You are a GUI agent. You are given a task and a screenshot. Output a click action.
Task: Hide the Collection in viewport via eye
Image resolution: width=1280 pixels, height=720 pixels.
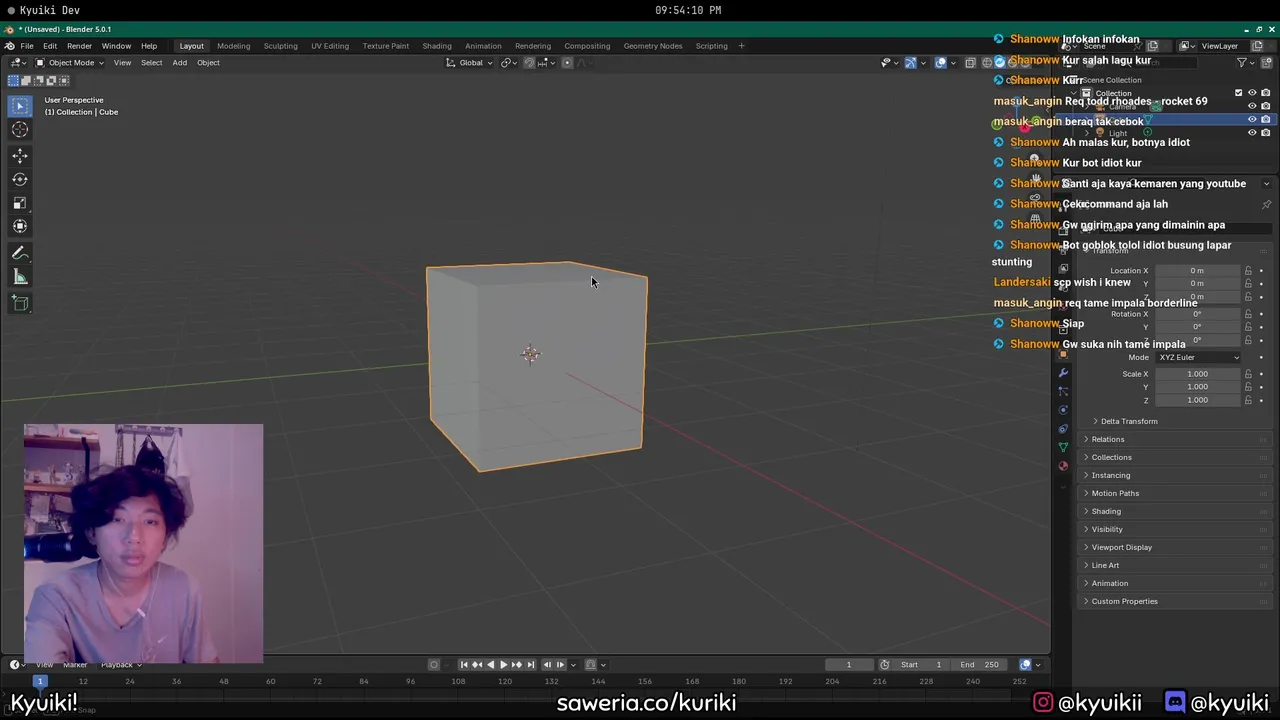pos(1252,93)
